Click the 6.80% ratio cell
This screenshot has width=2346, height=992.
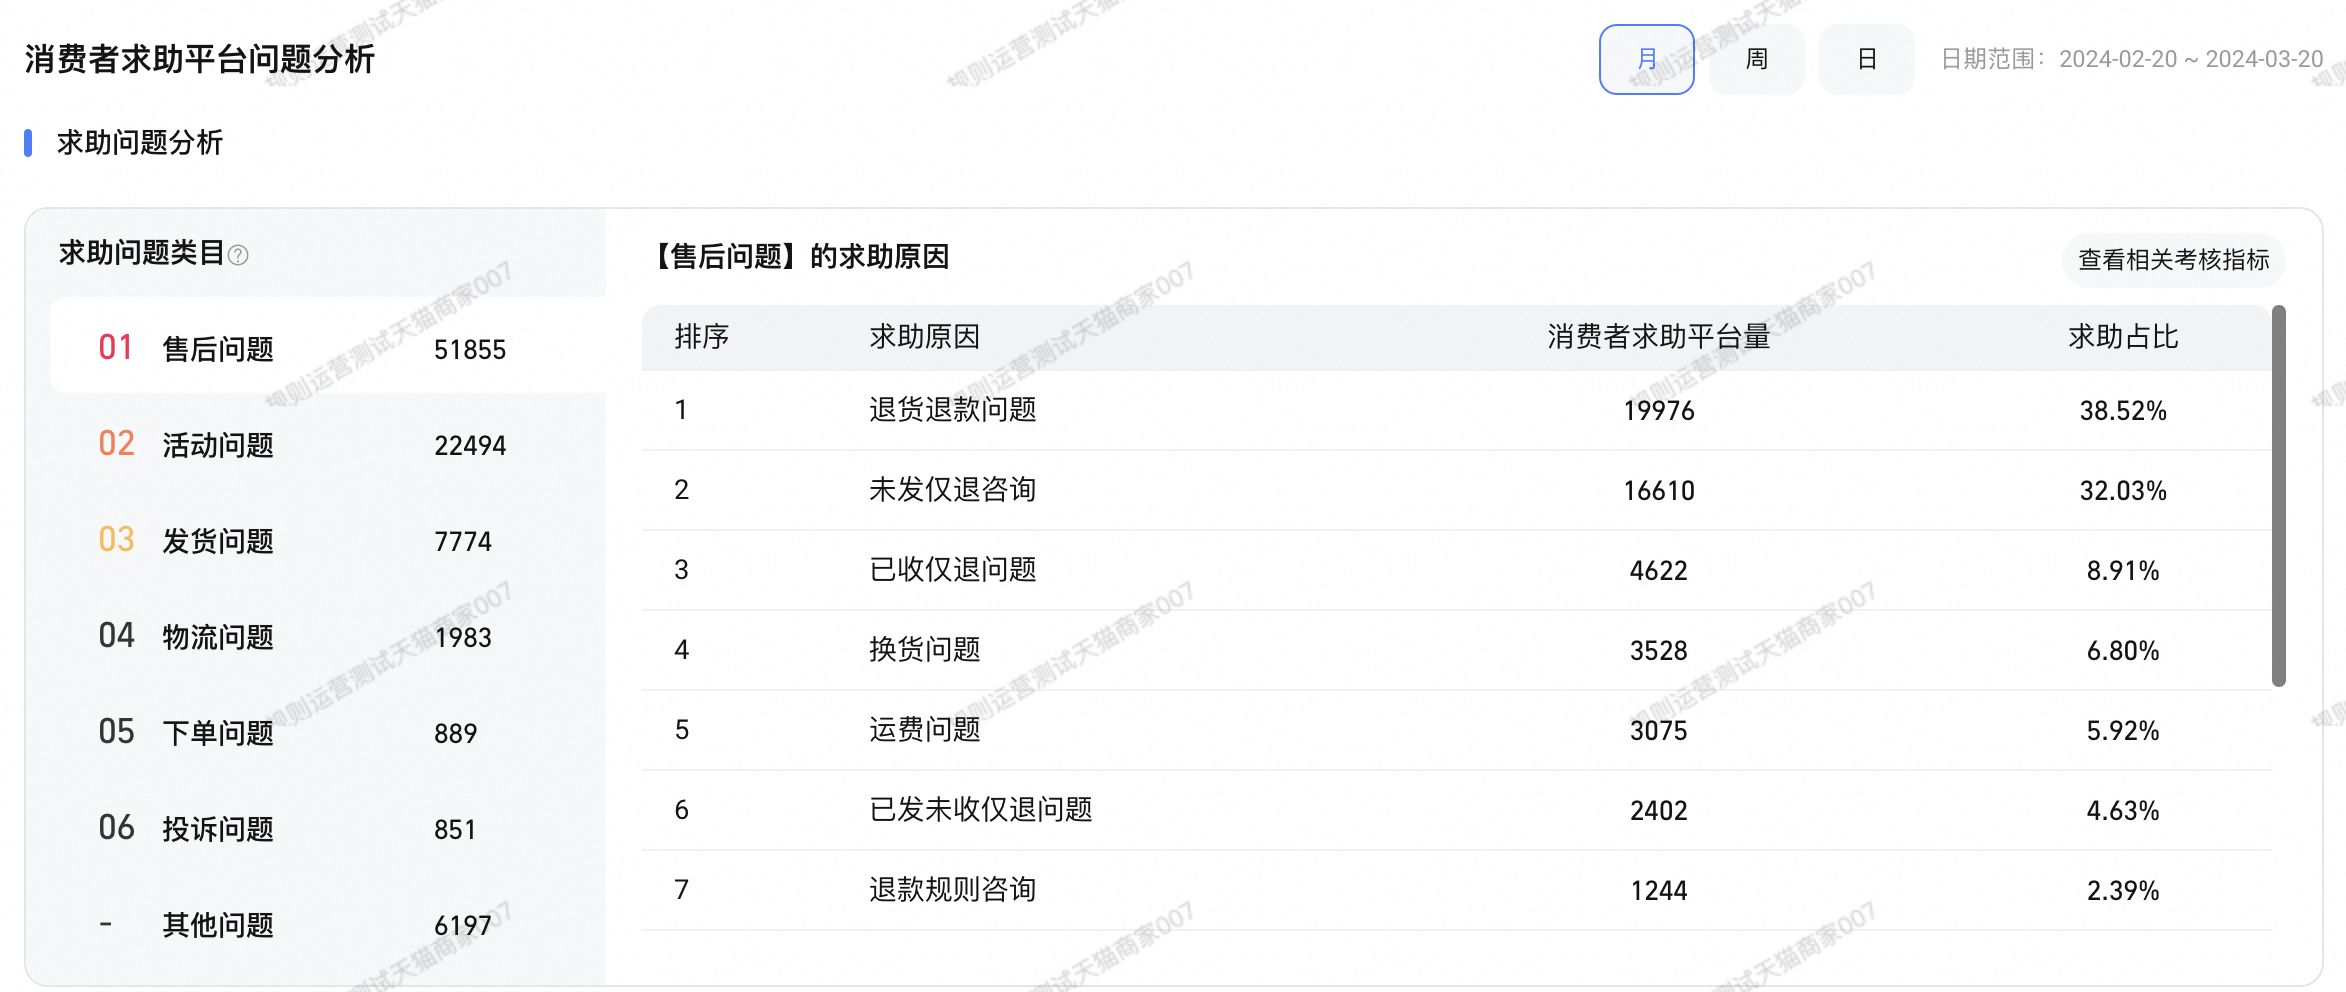2123,651
